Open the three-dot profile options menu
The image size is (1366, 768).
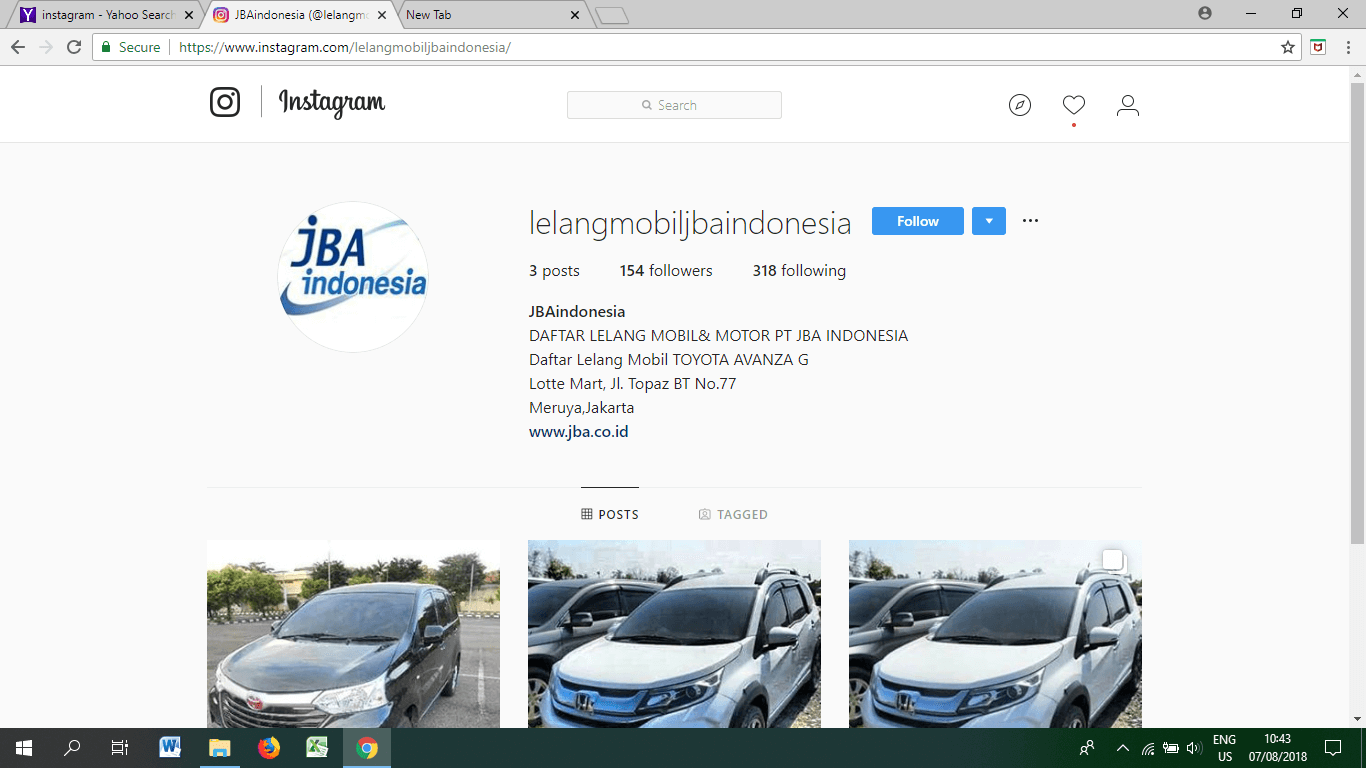(1030, 221)
